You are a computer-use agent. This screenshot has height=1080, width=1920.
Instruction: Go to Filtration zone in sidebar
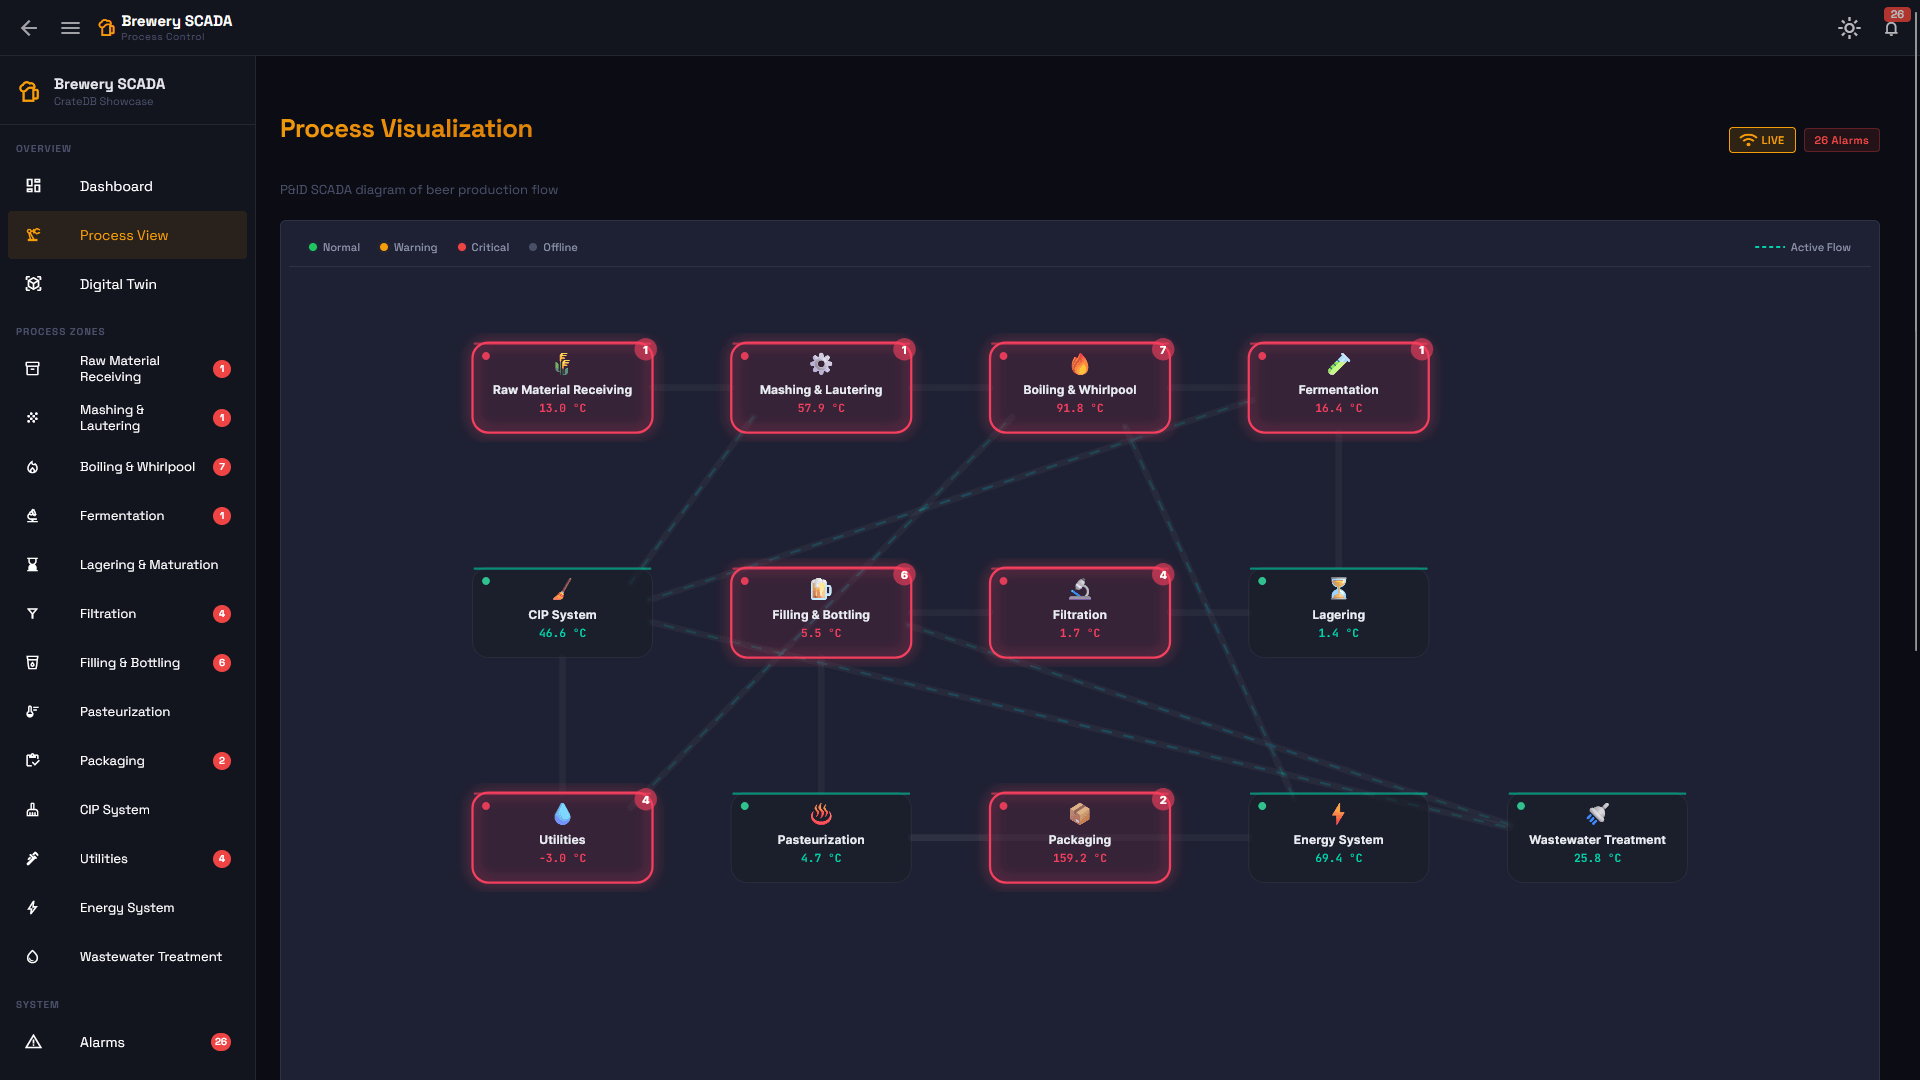coord(127,614)
